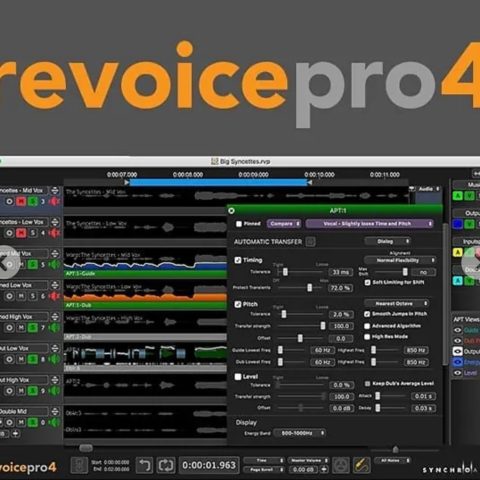Image resolution: width=480 pixels, height=480 pixels.
Task: Enable the Pinned checkbox in the APT window
Action: pos(239,224)
